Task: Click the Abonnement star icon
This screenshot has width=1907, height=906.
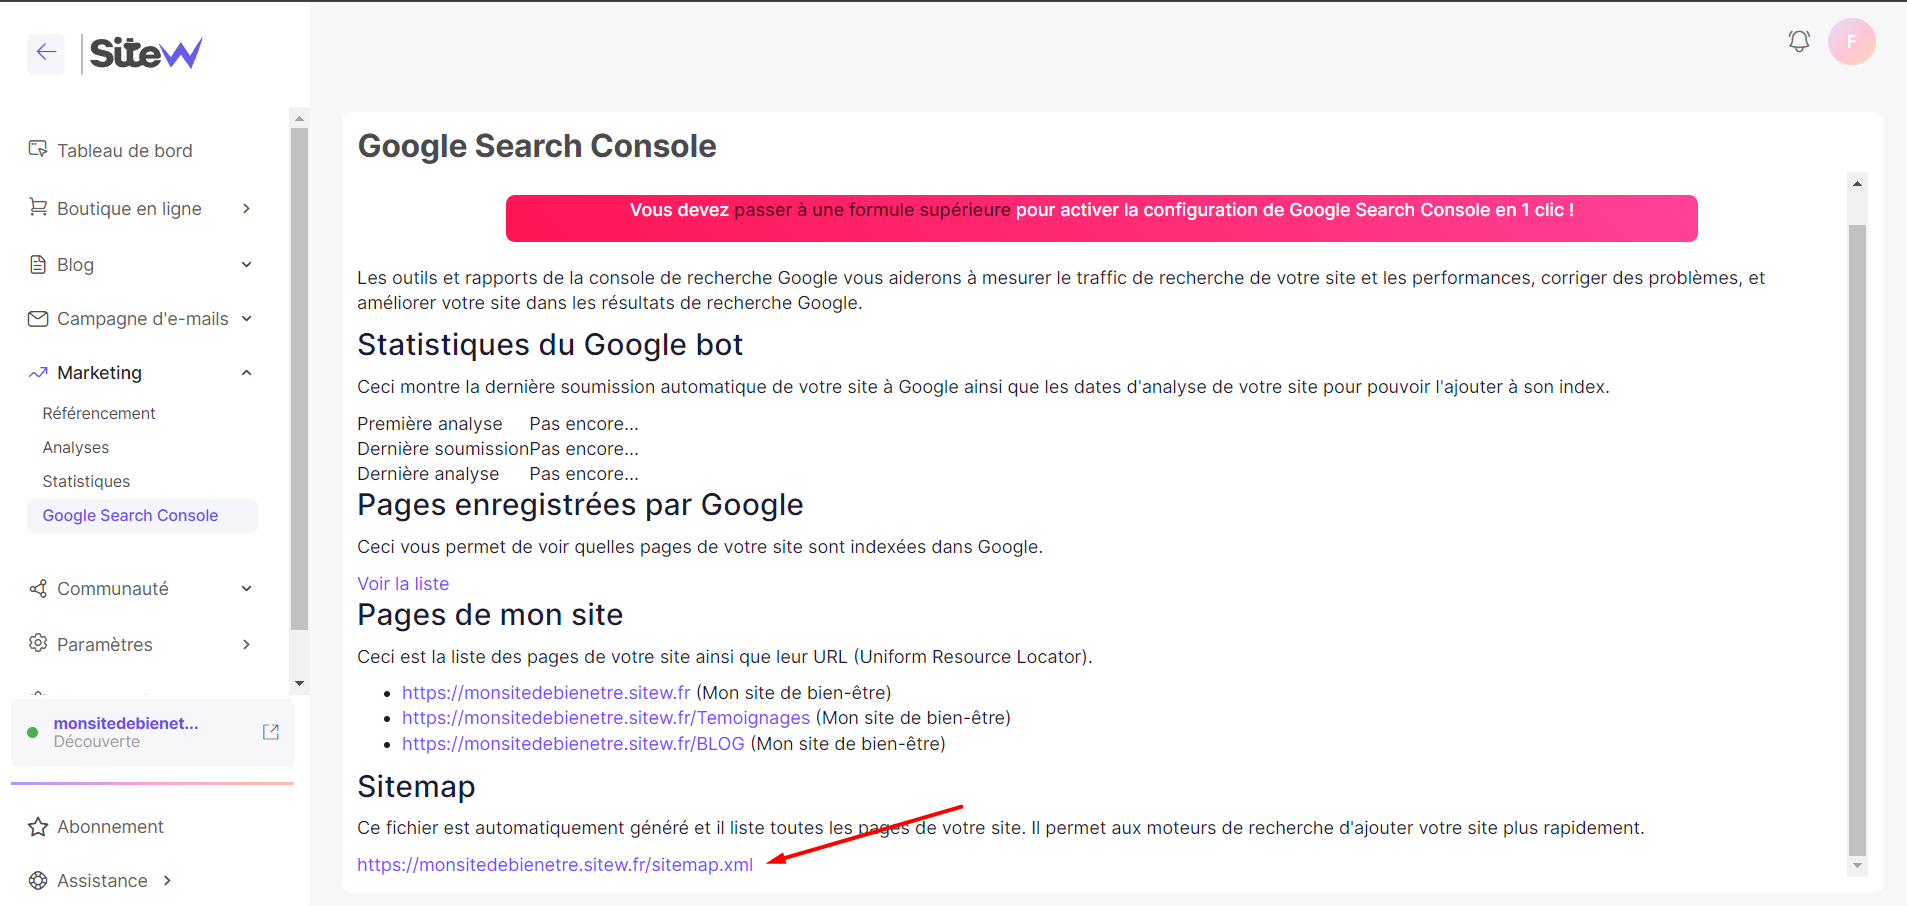Action: point(38,827)
